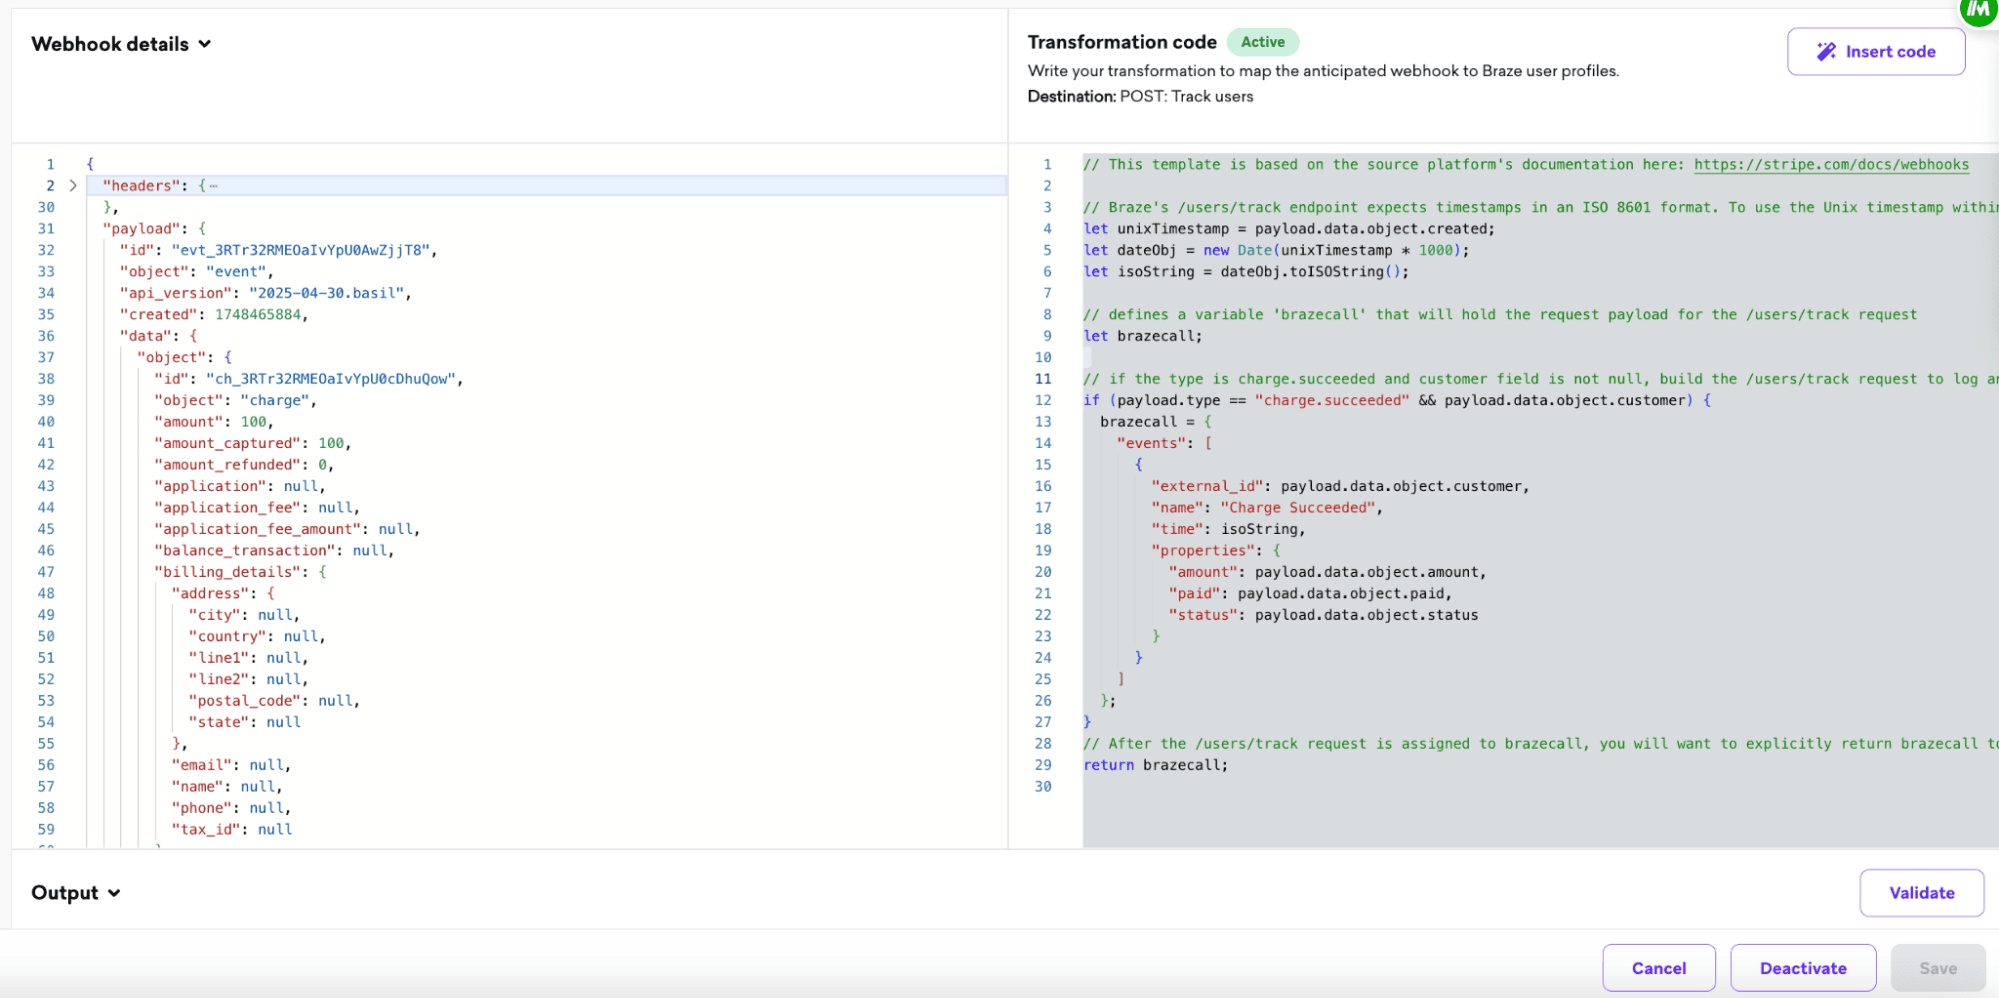The image size is (1999, 998).
Task: Place cursor on "return brazecall;" line
Action: click(1155, 765)
